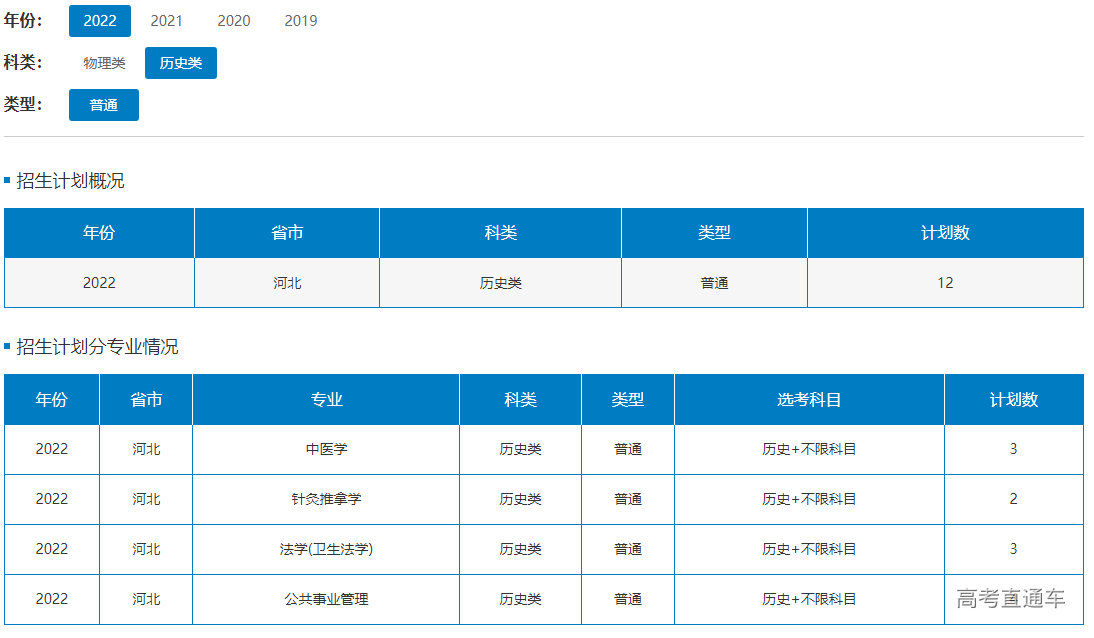Click the 公共事业管理 major cell
The height and width of the screenshot is (638, 1094).
326,599
